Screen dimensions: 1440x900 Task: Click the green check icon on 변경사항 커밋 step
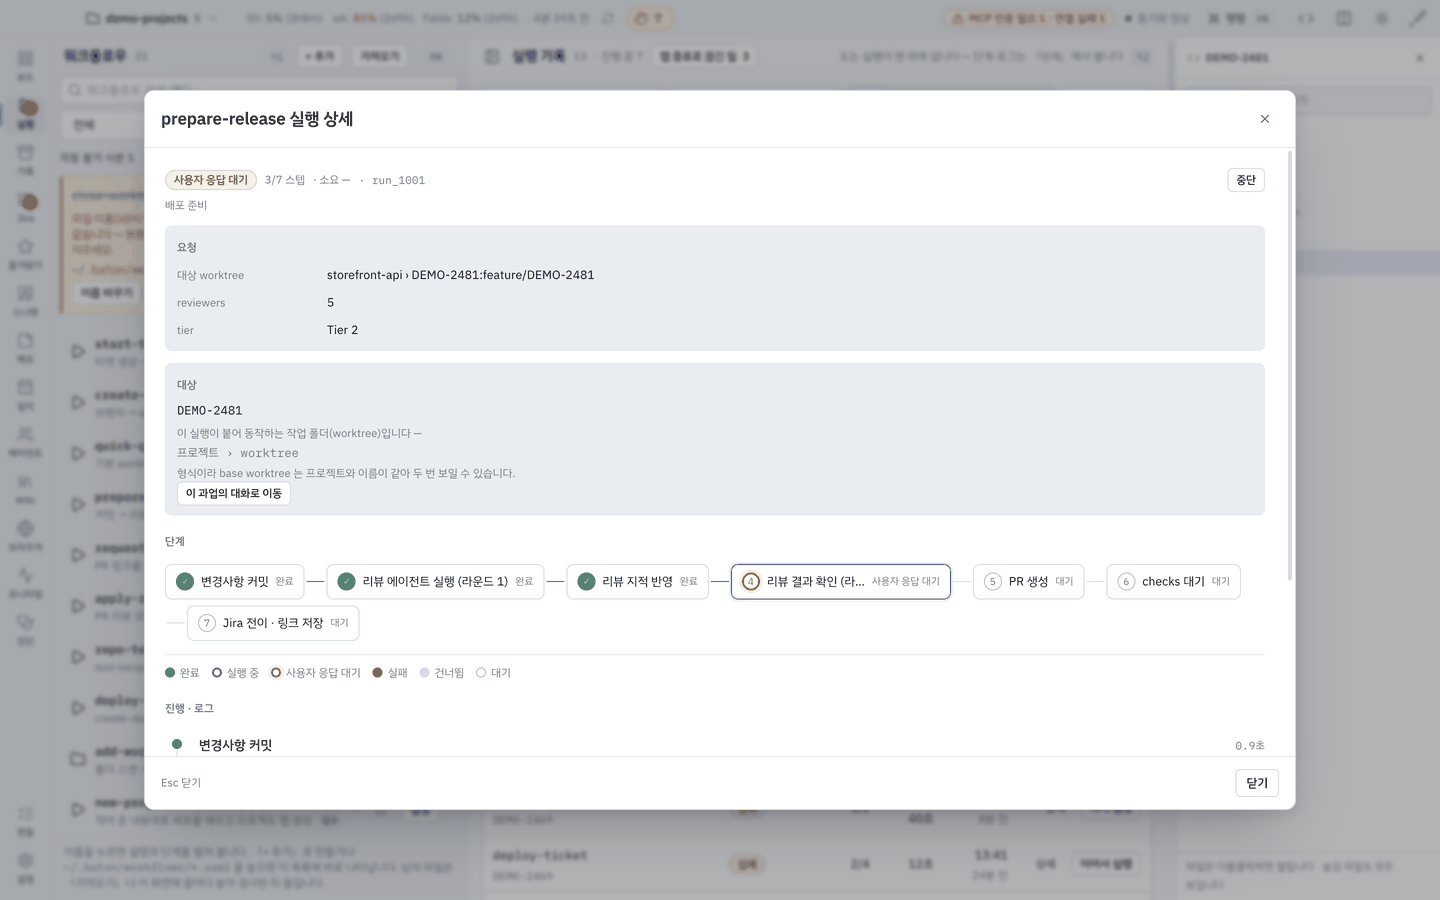[x=185, y=581]
